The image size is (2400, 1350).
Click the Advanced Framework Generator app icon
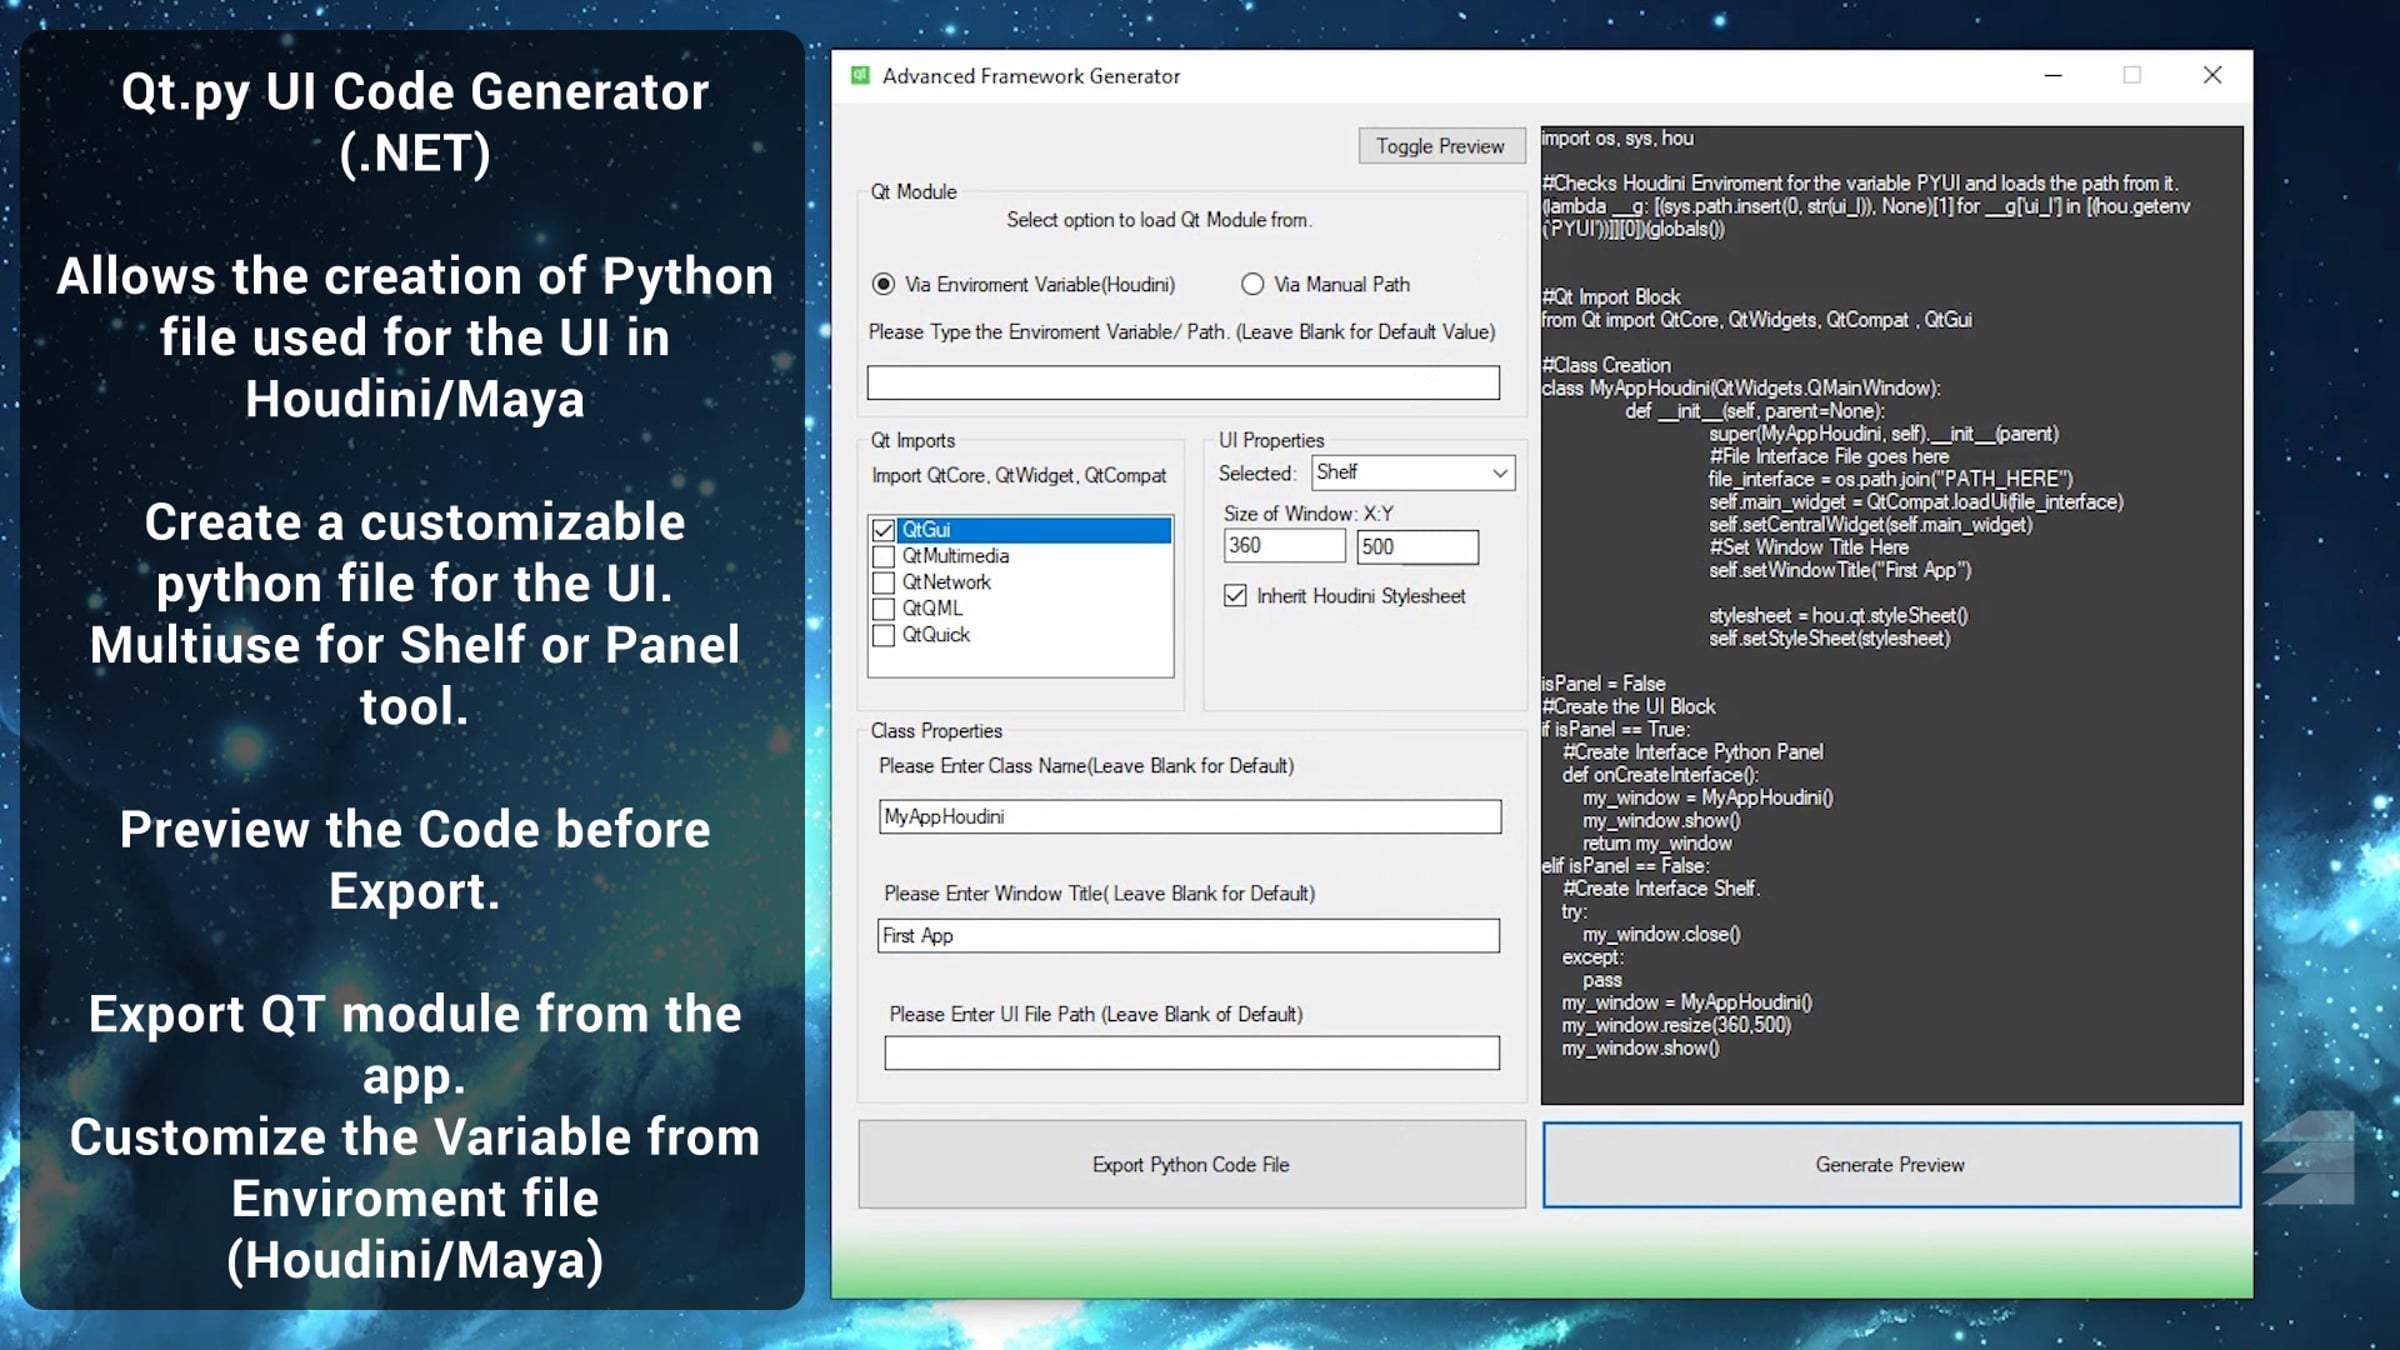click(x=860, y=76)
